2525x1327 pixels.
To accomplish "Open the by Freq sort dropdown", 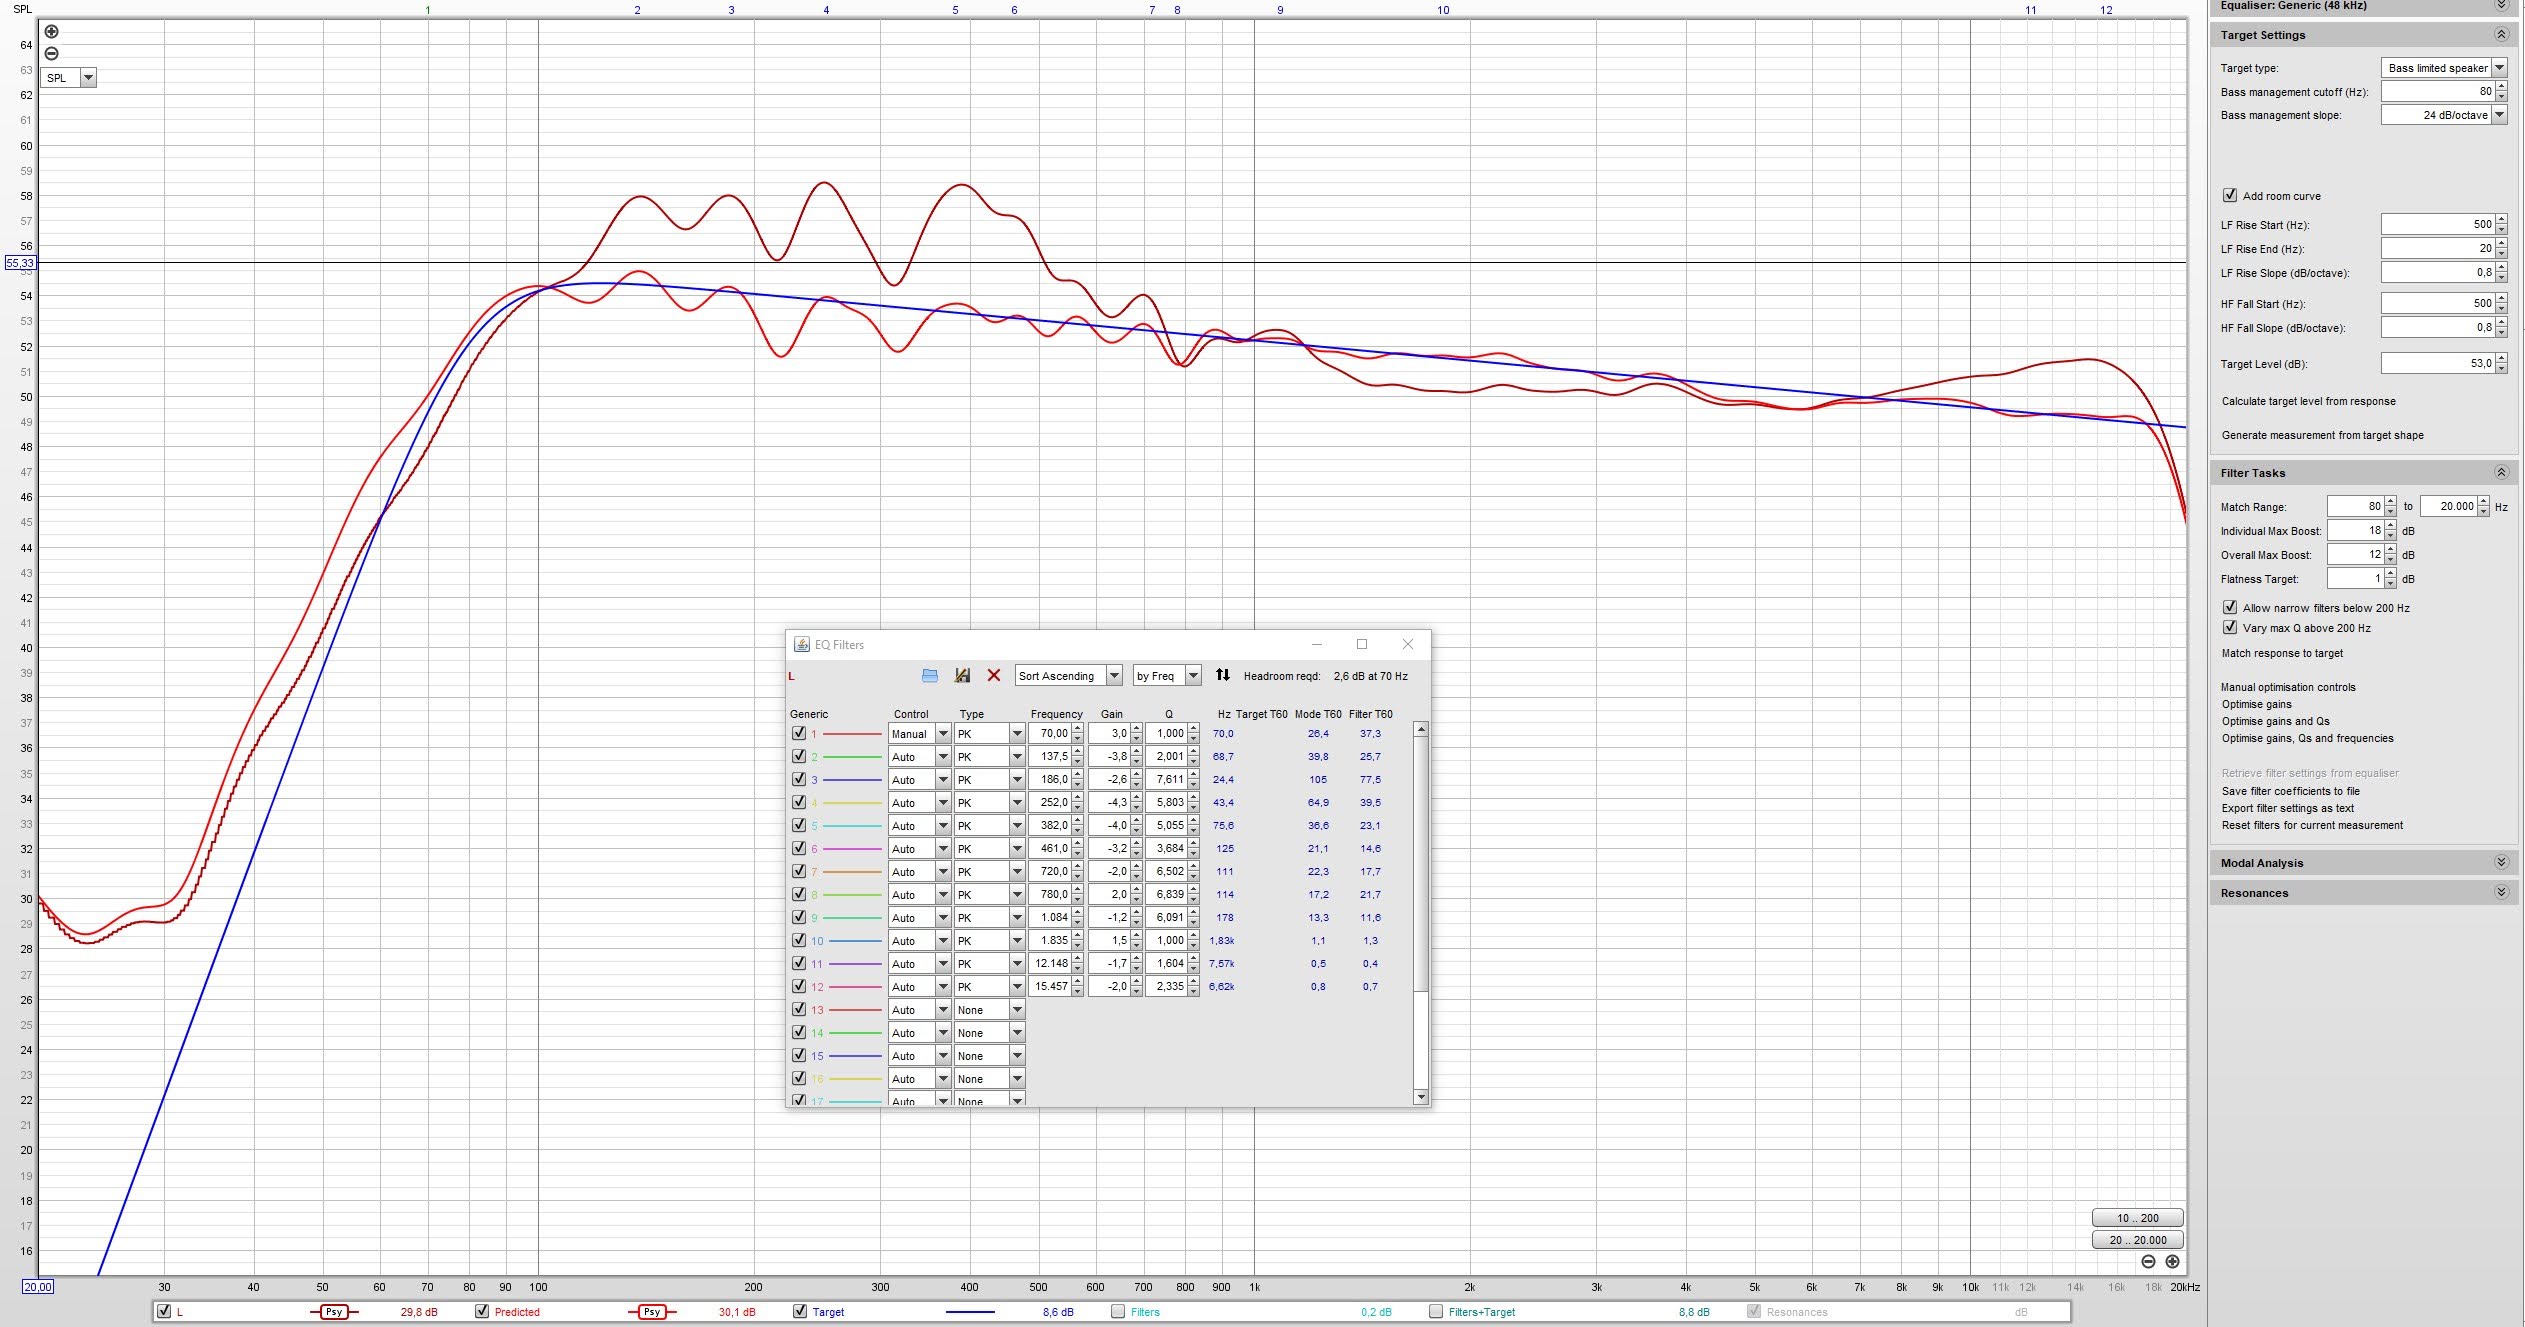I will click(1193, 676).
